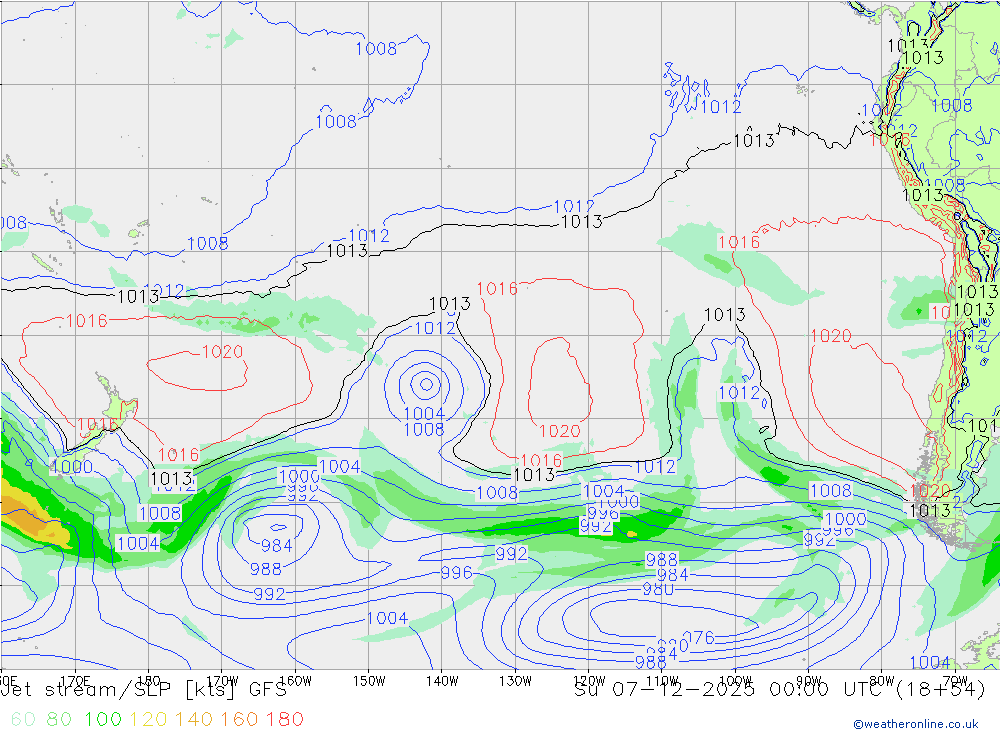Click the 150W longitude label
This screenshot has height=733, width=1000.
[369, 681]
